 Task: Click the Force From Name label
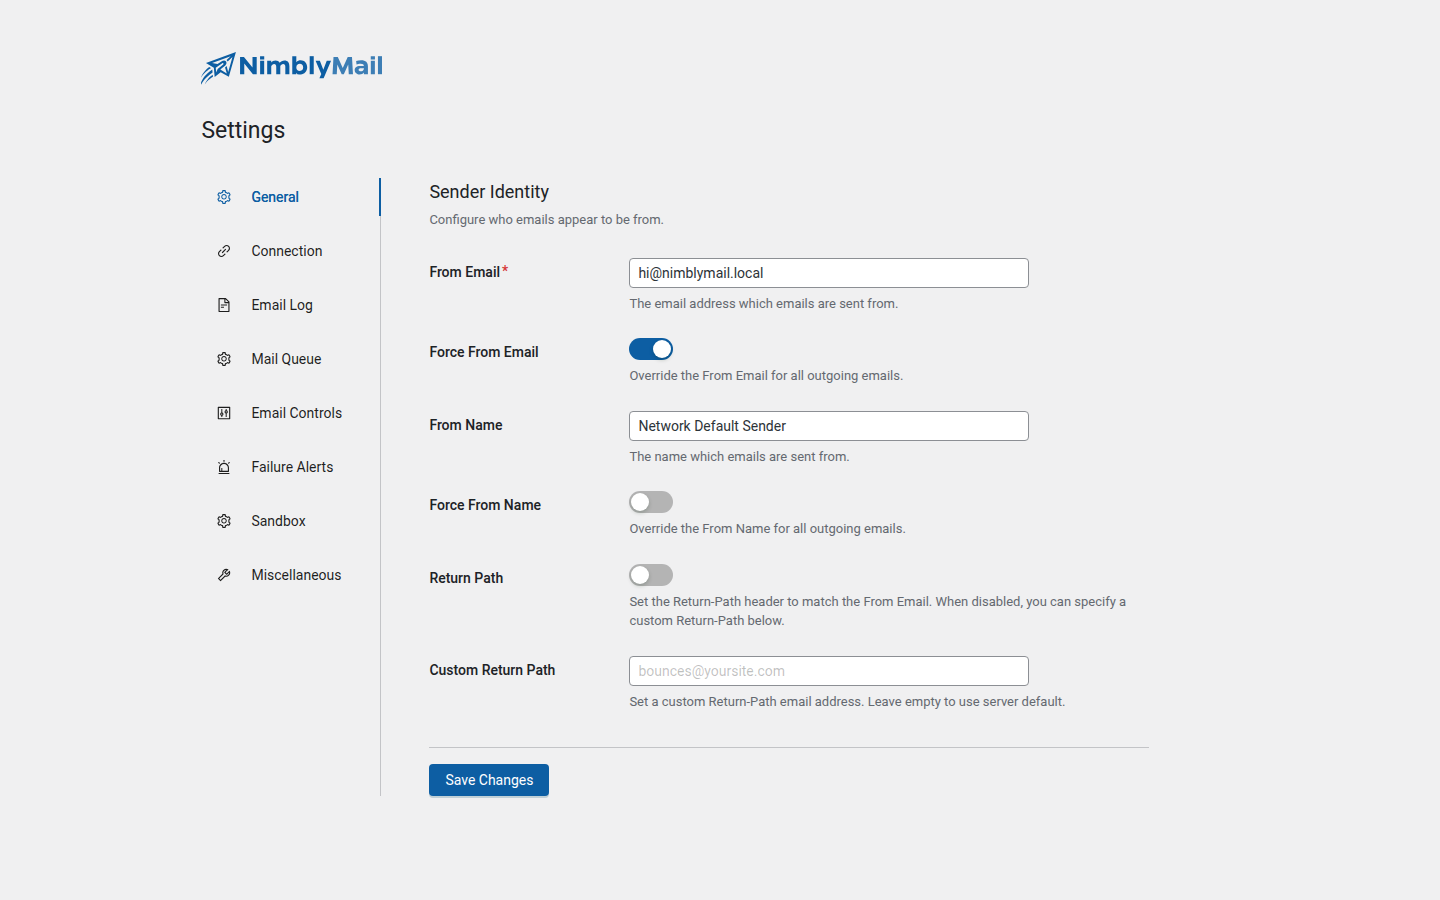pos(485,505)
